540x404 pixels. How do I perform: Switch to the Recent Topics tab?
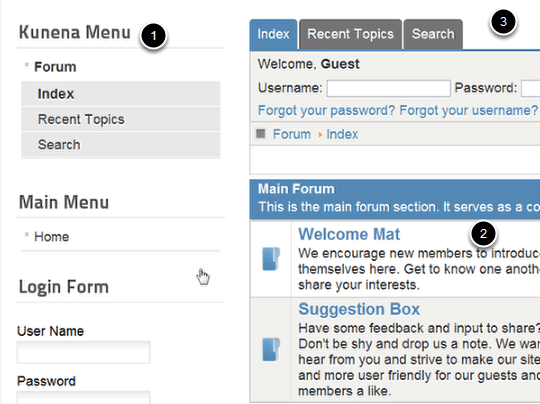pyautogui.click(x=350, y=34)
